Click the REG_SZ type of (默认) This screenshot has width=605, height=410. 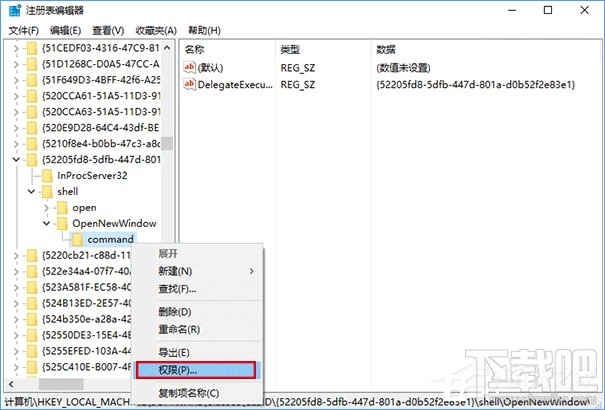298,68
